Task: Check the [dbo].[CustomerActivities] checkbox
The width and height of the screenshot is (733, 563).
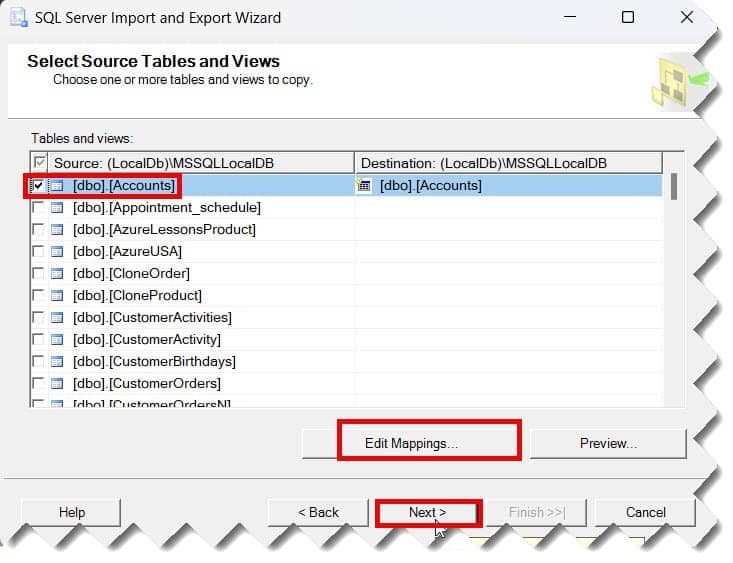Action: [38, 318]
